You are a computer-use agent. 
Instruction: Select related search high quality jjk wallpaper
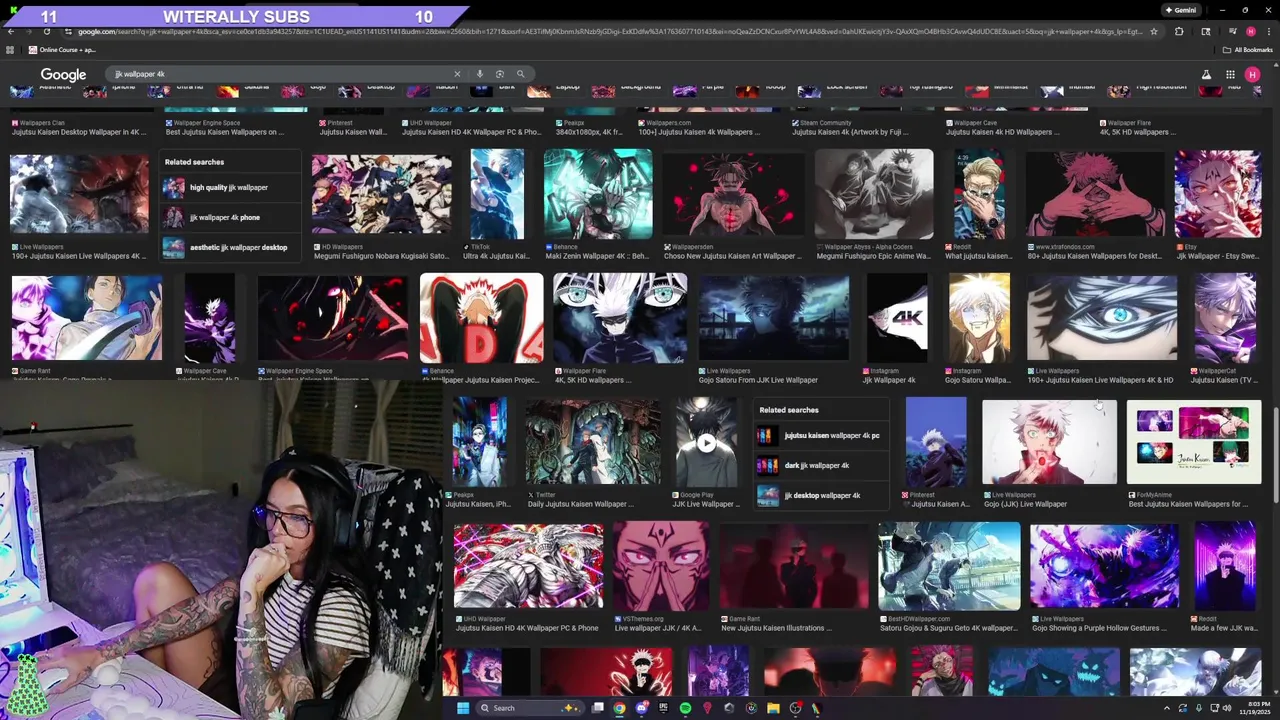[230, 187]
